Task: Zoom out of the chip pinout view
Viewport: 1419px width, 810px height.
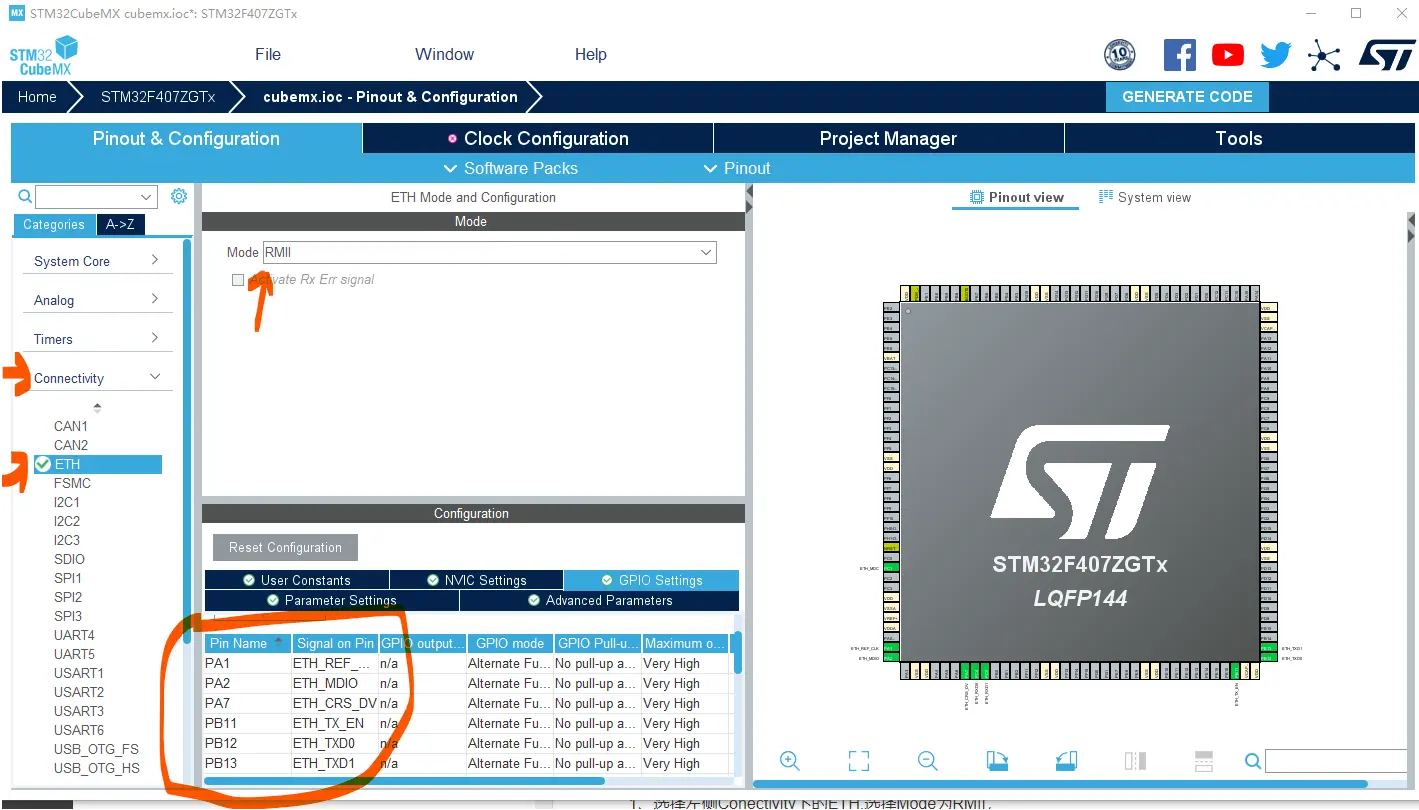Action: 927,761
